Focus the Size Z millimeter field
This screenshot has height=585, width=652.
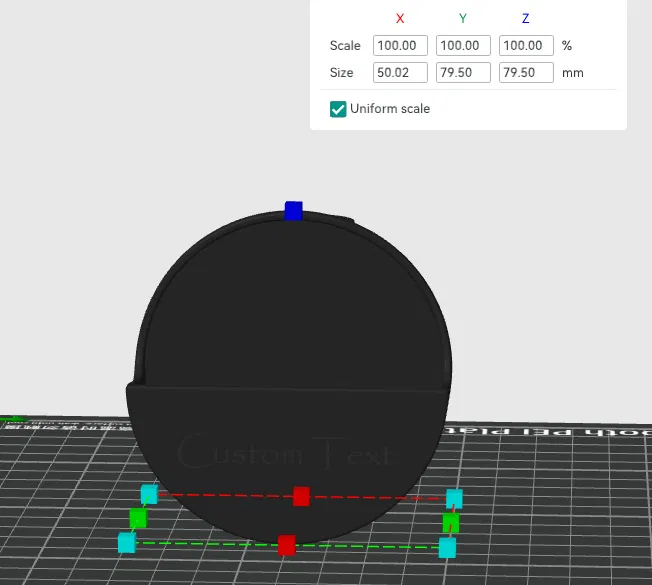pyautogui.click(x=526, y=72)
